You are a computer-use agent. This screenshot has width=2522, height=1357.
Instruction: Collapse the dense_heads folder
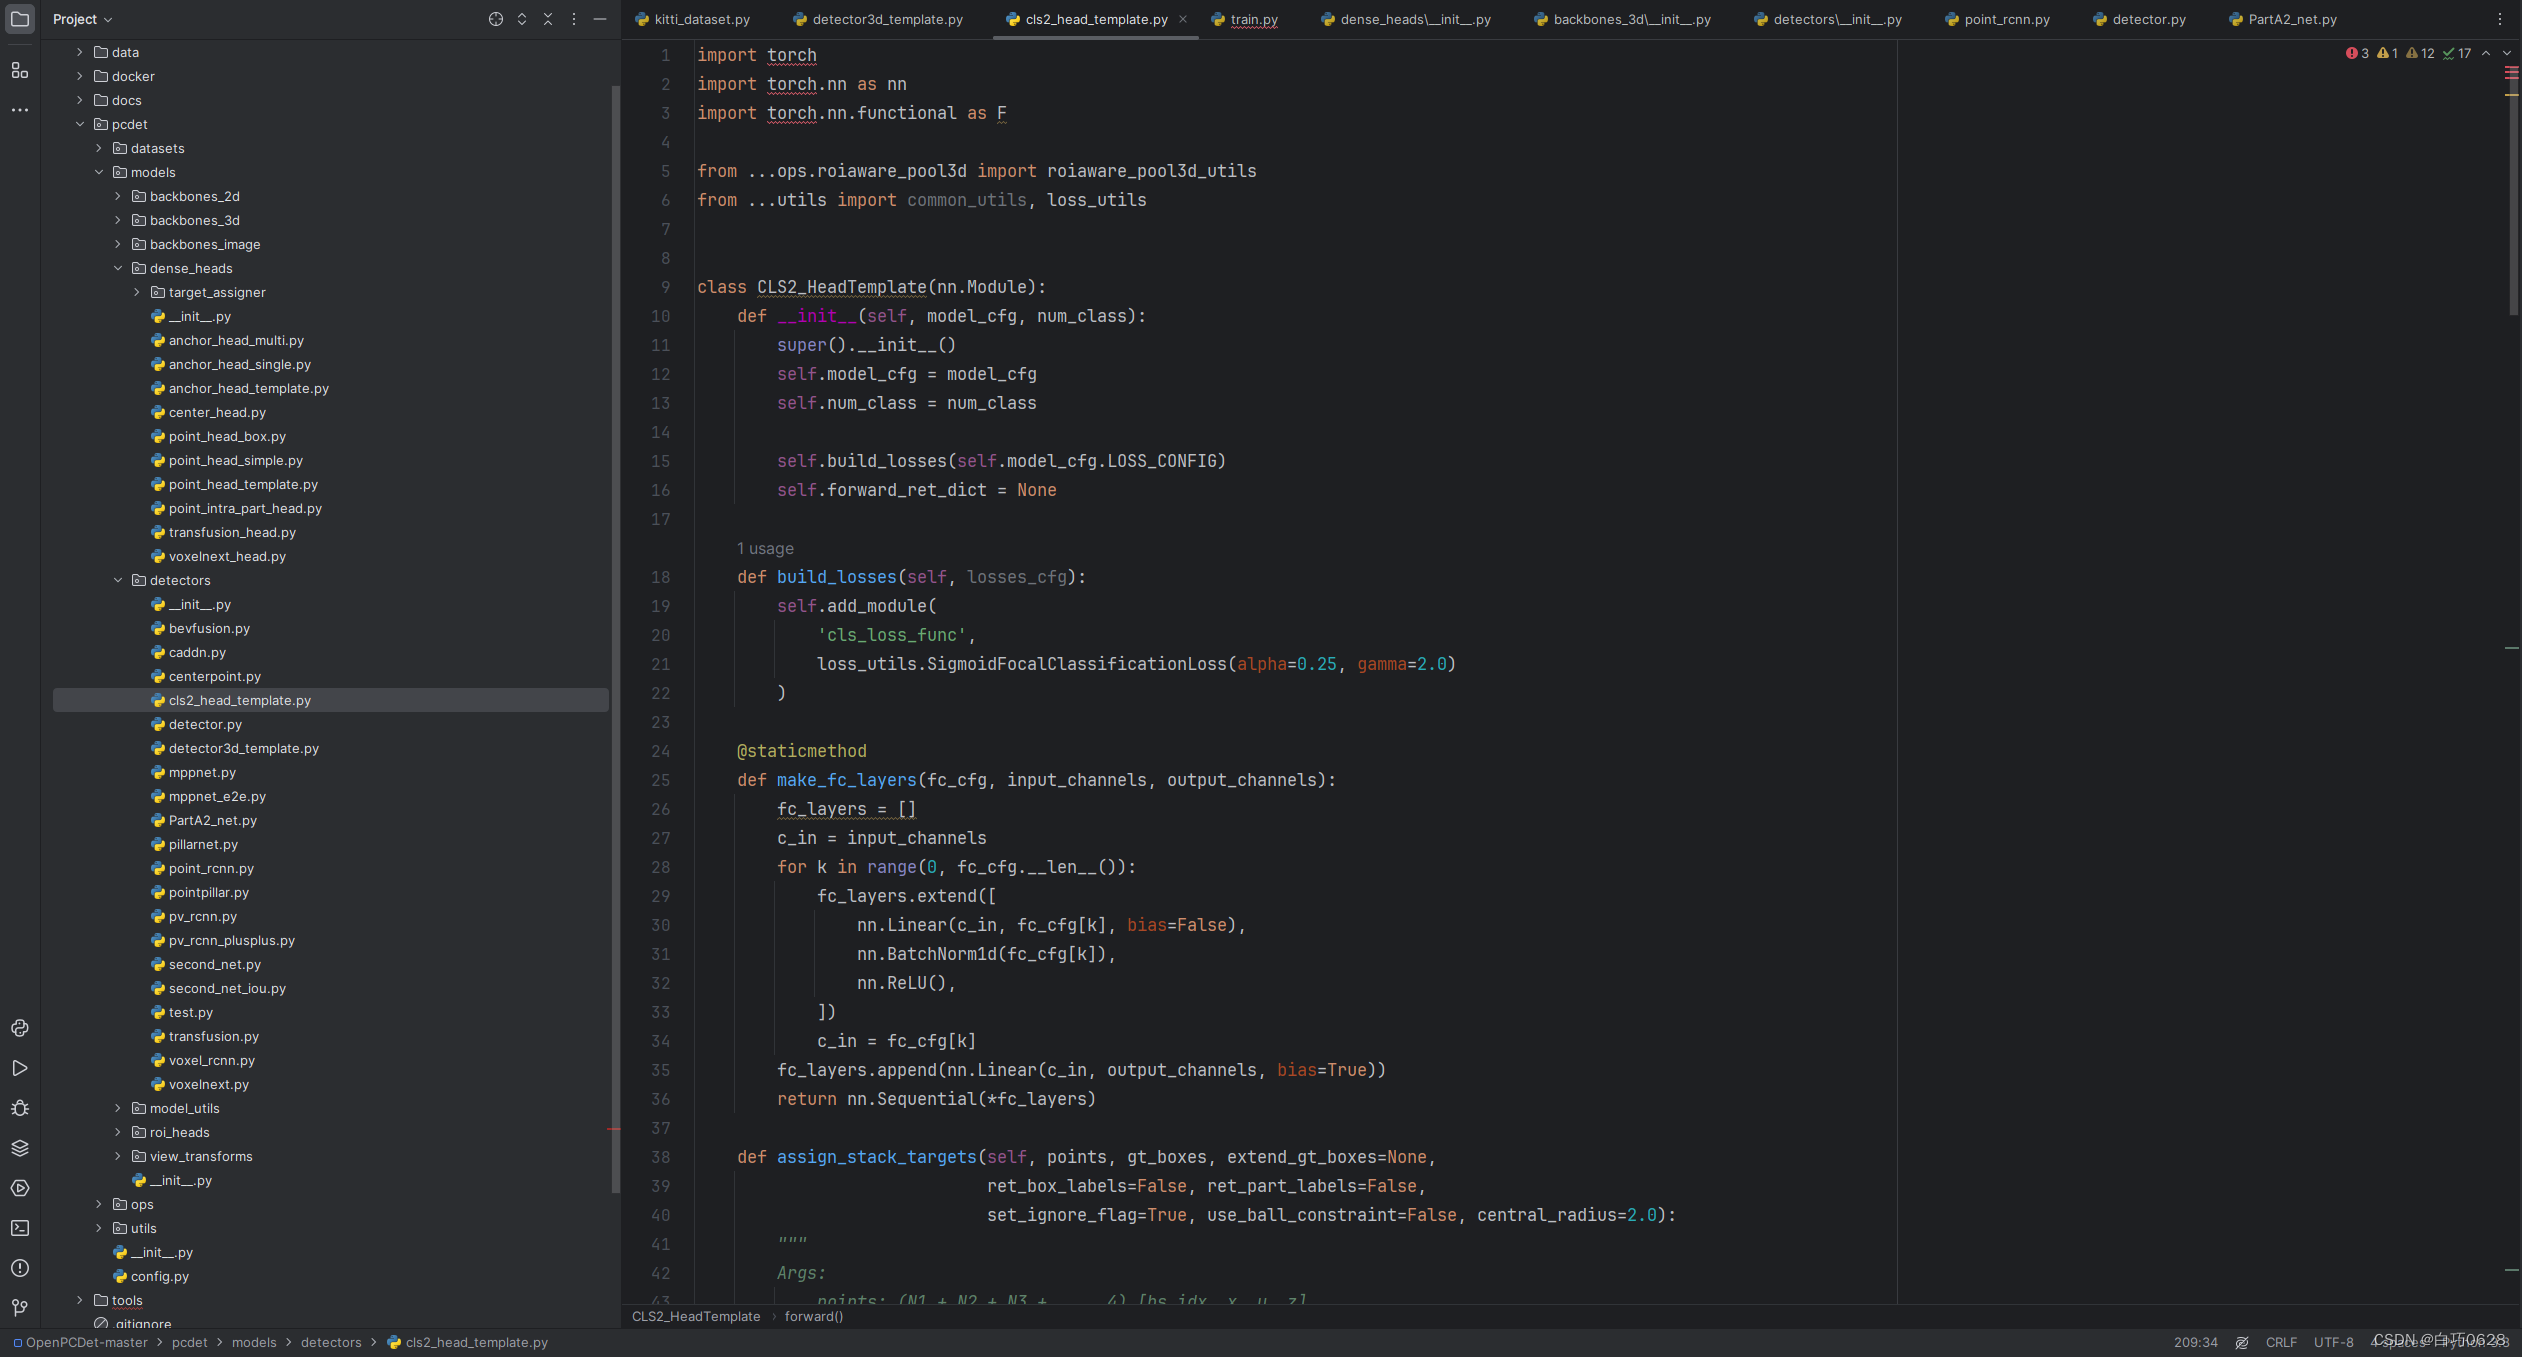coord(118,268)
